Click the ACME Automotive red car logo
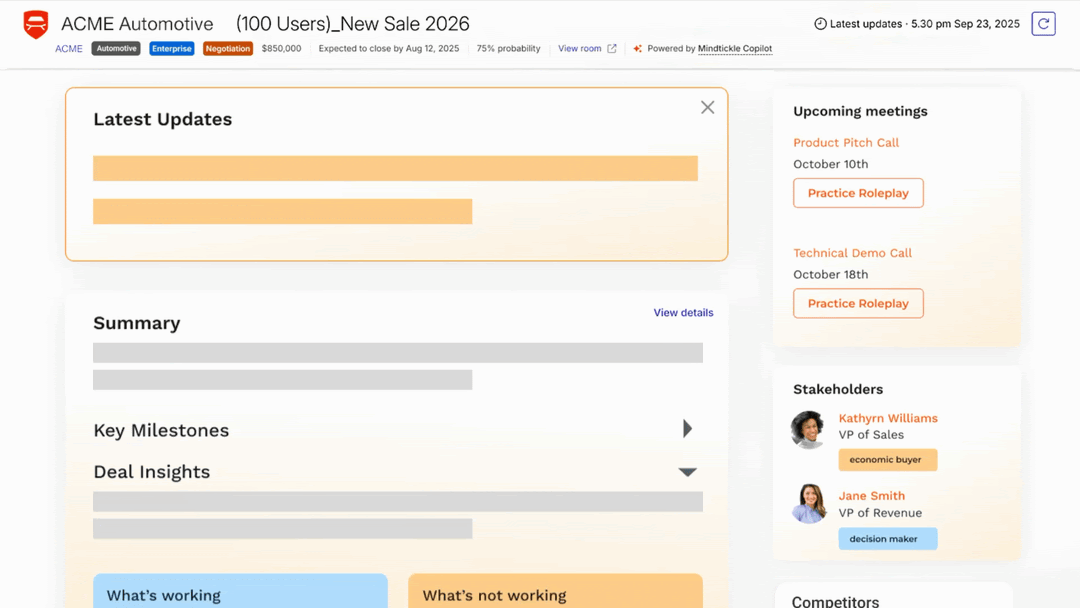The image size is (1080, 608). pyautogui.click(x=36, y=25)
